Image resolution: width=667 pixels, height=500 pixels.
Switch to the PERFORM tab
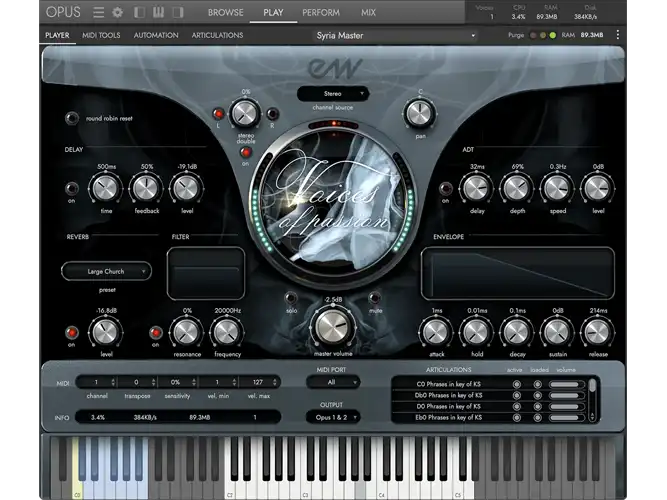[321, 12]
